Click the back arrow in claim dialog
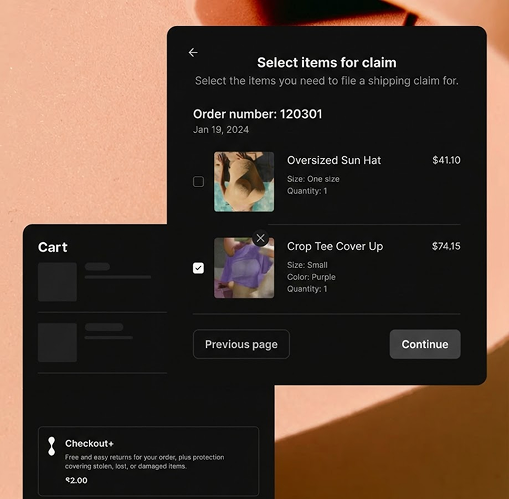The image size is (509, 499). click(x=193, y=52)
